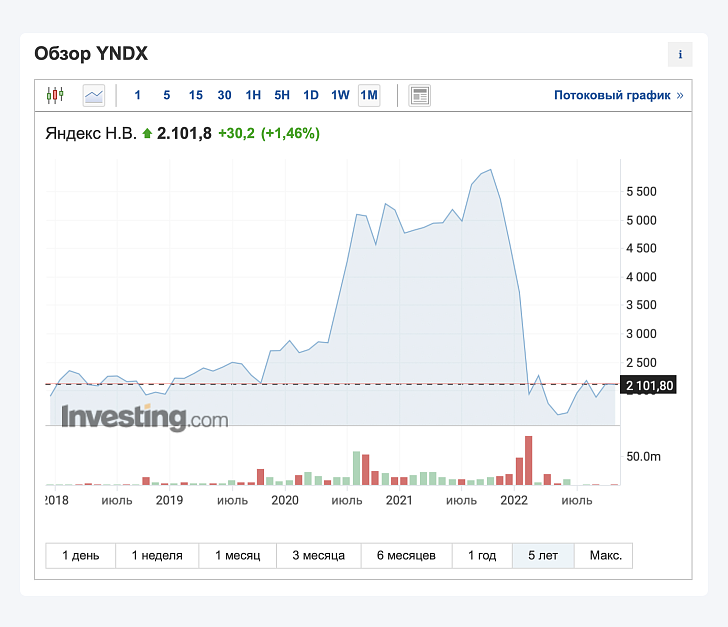Set interval to 5H
The image size is (728, 627).
[282, 95]
